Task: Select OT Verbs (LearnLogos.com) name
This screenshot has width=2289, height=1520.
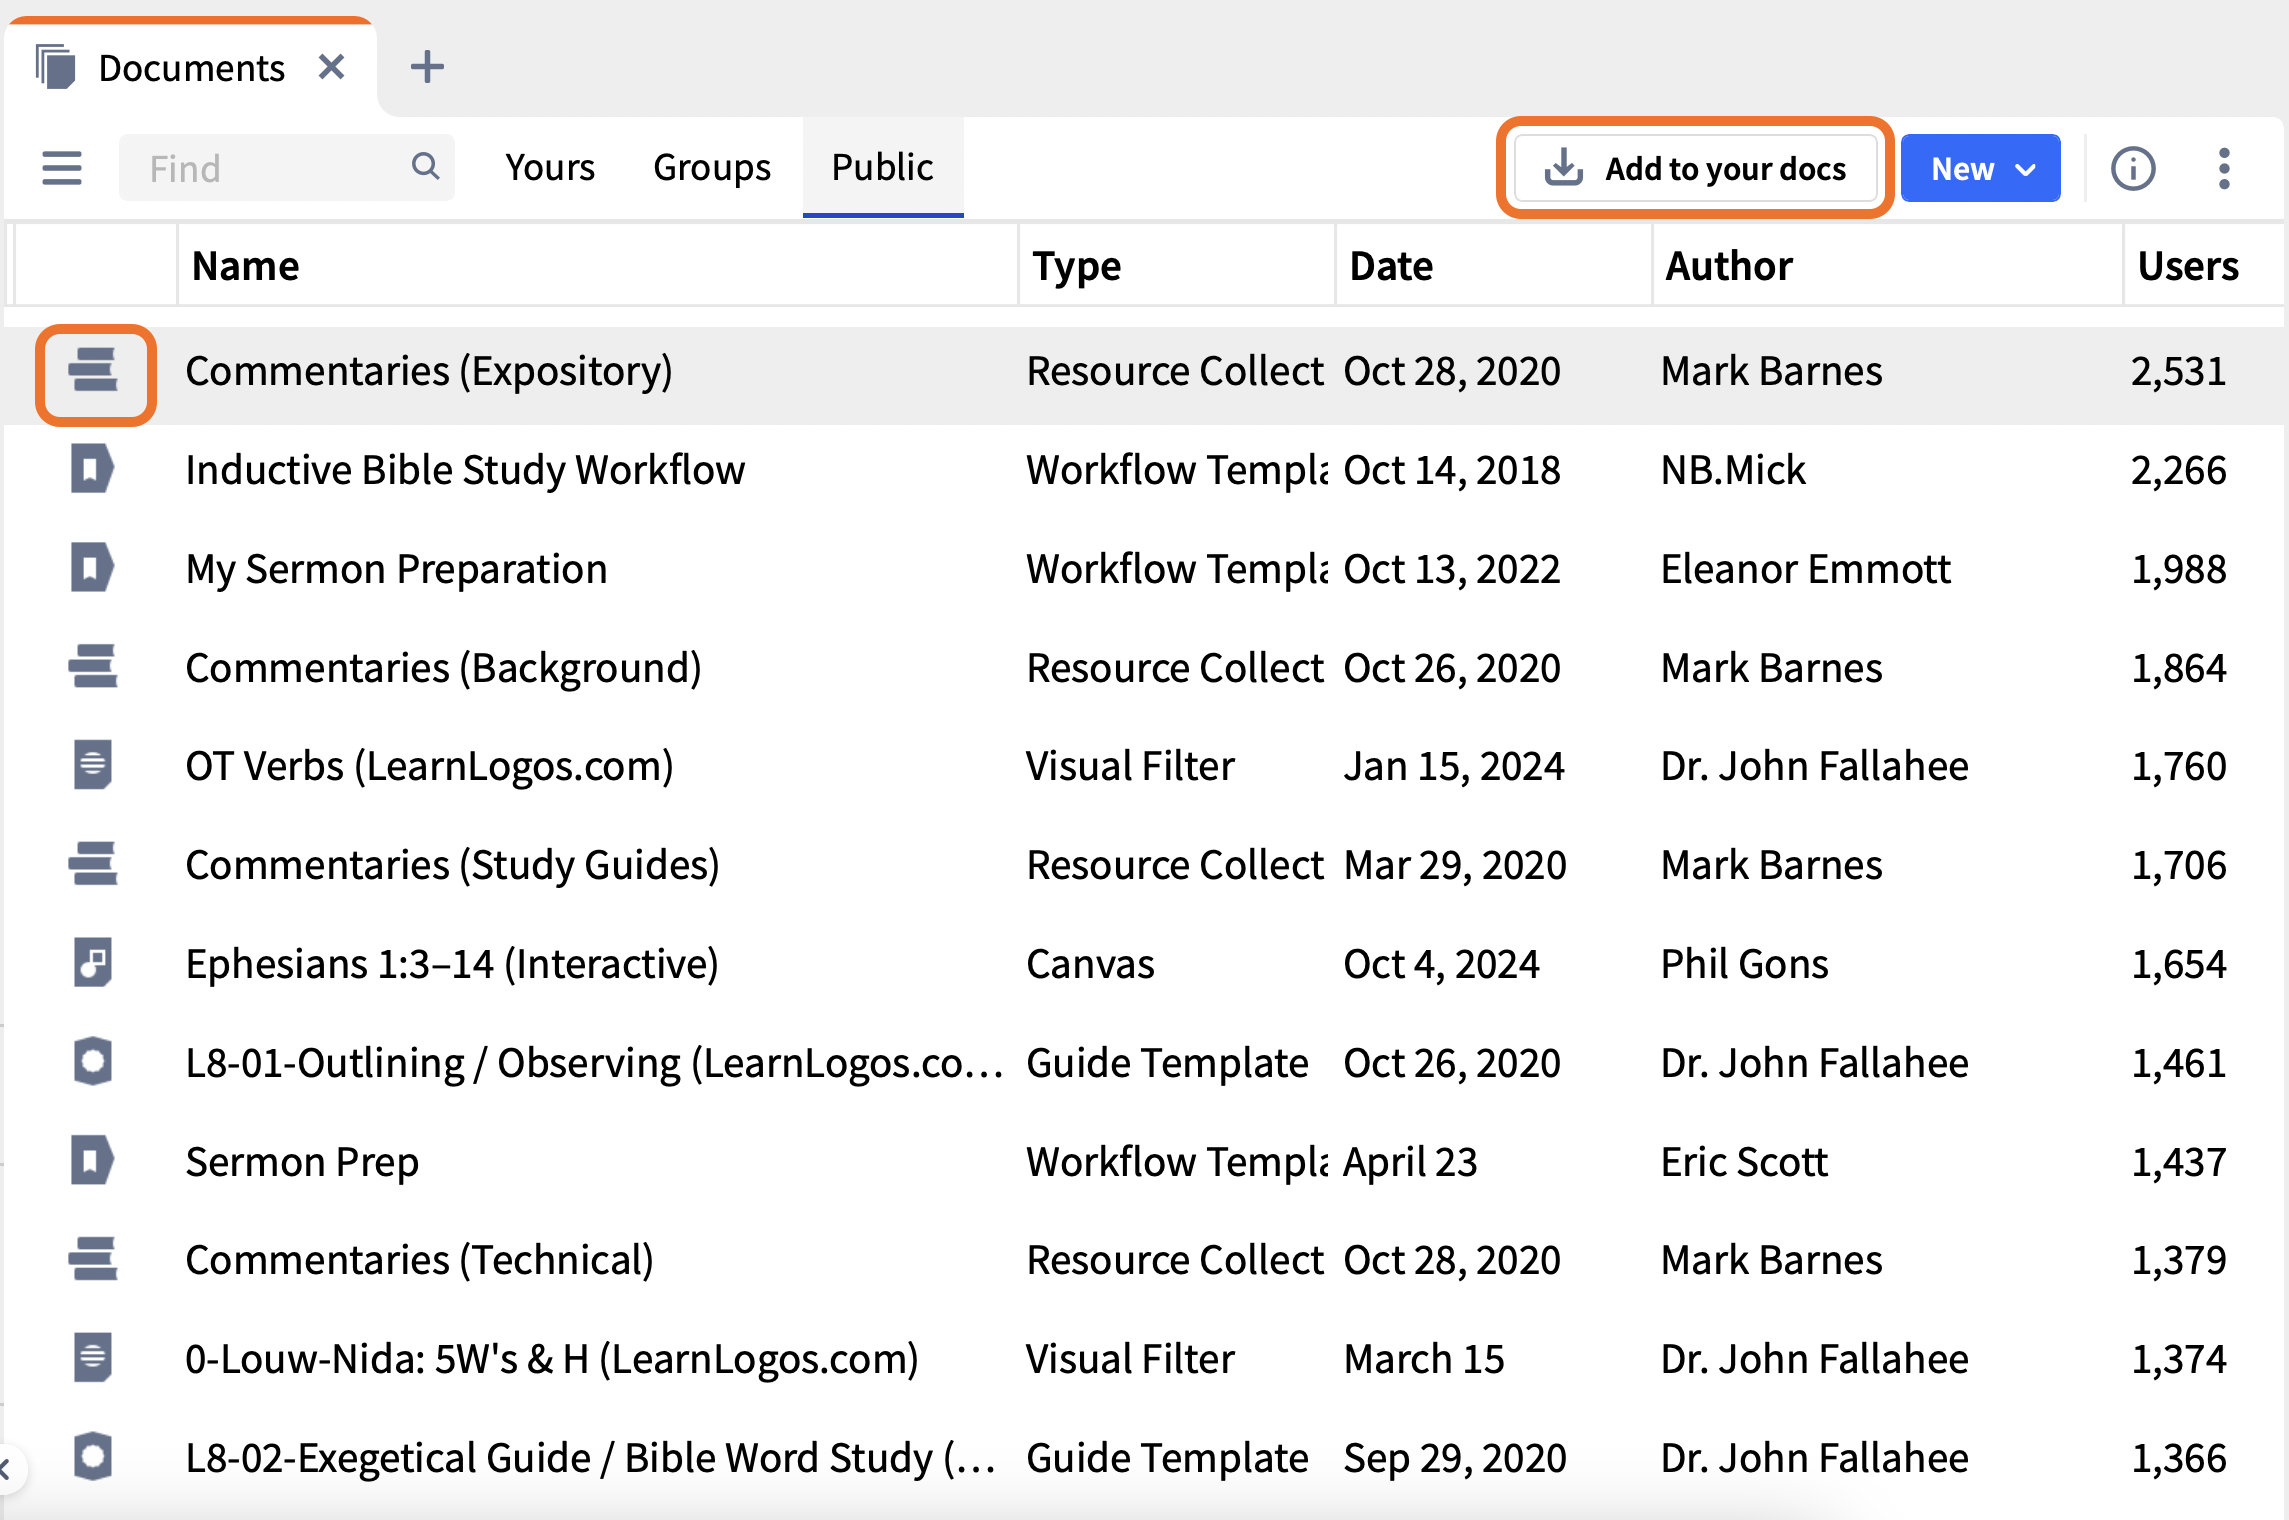Action: tap(430, 766)
